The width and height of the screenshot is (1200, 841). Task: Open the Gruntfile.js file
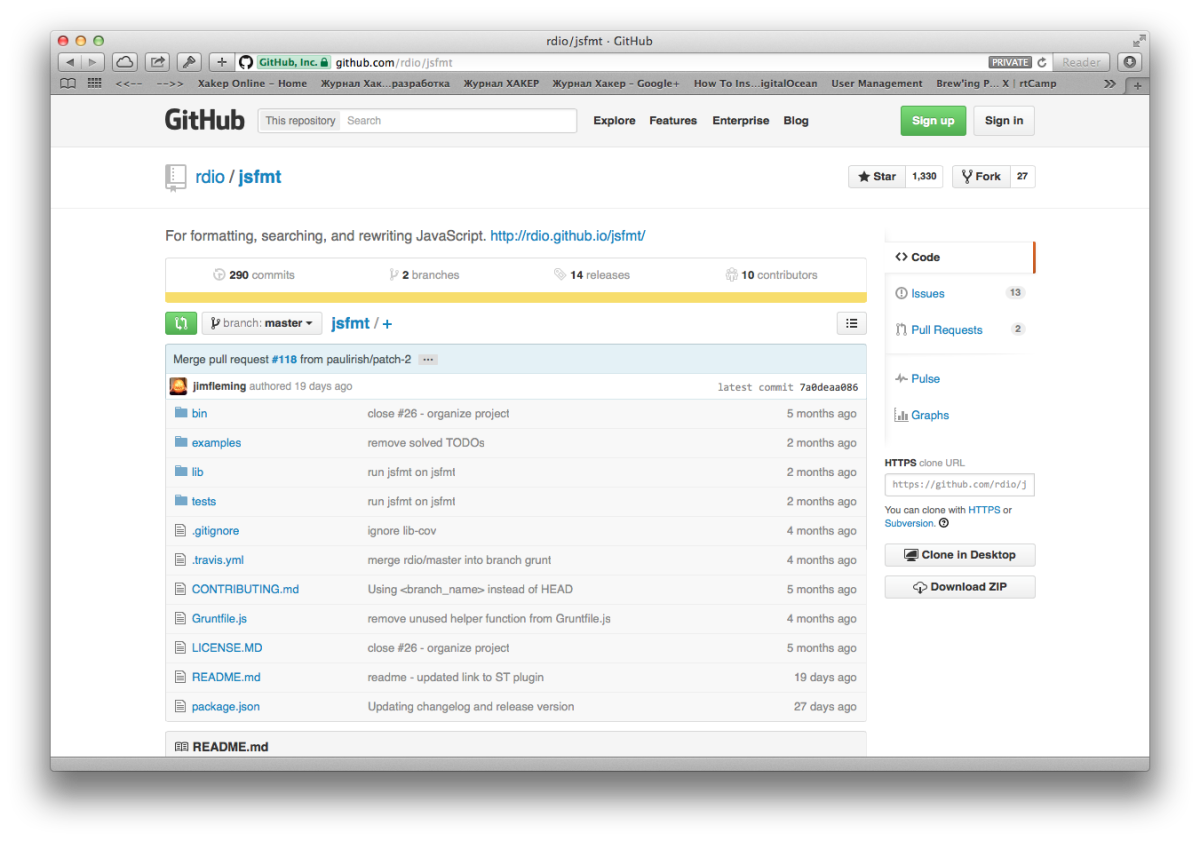(x=219, y=619)
